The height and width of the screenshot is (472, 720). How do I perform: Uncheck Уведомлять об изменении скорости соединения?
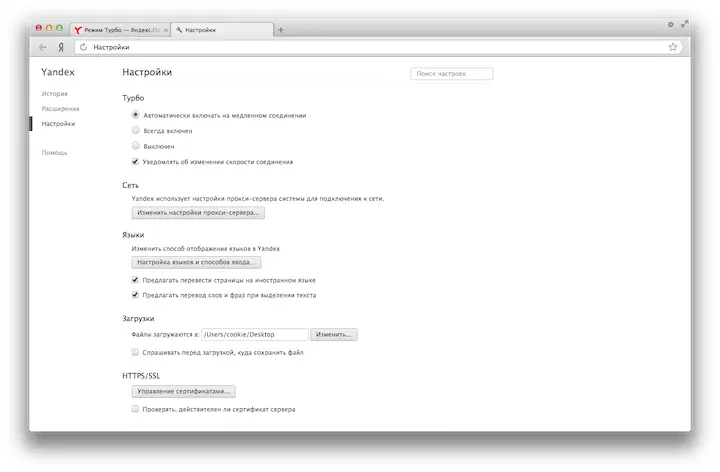click(135, 162)
